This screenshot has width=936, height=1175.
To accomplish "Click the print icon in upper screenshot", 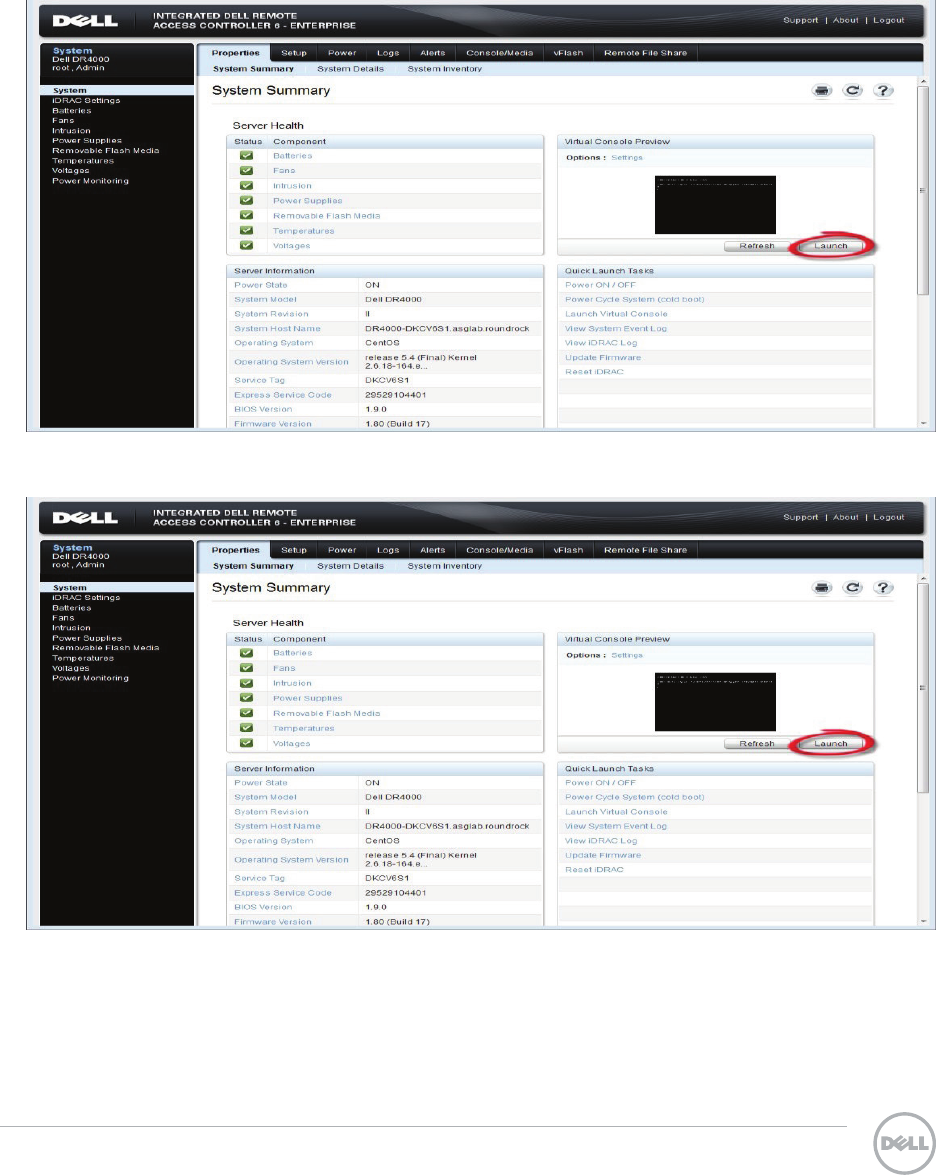I will (822, 91).
